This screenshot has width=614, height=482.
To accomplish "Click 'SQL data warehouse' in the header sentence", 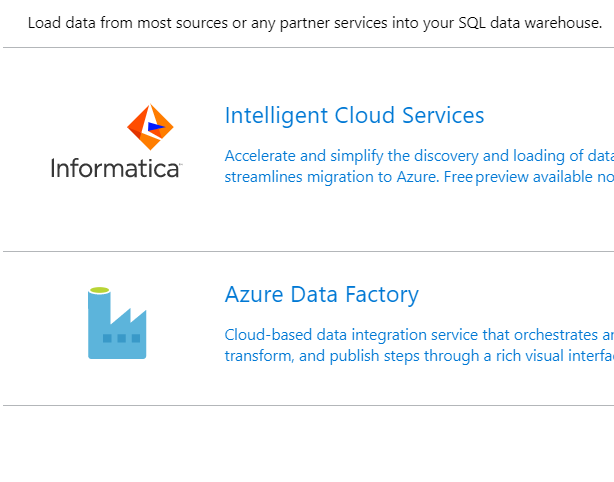I will [x=530, y=23].
